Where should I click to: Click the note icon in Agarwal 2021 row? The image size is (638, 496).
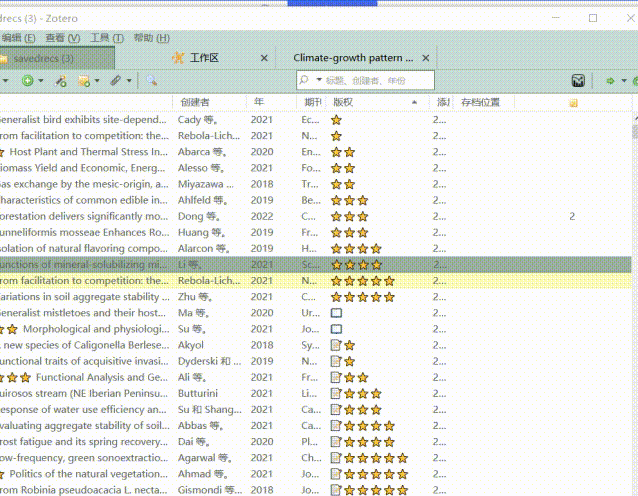(336, 458)
